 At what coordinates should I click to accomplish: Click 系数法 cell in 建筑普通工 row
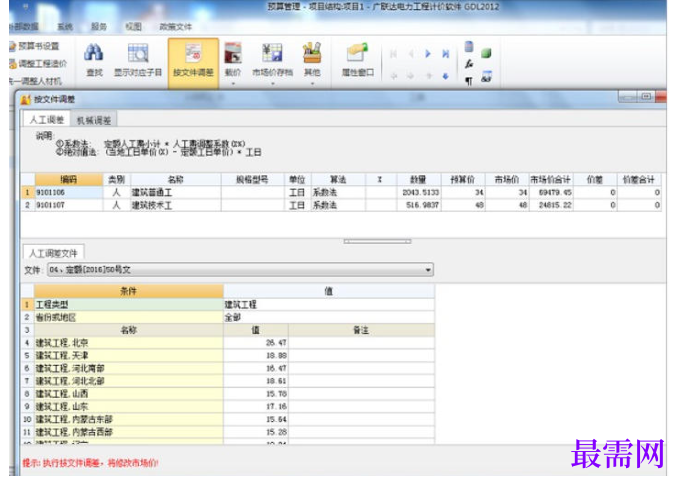click(338, 192)
